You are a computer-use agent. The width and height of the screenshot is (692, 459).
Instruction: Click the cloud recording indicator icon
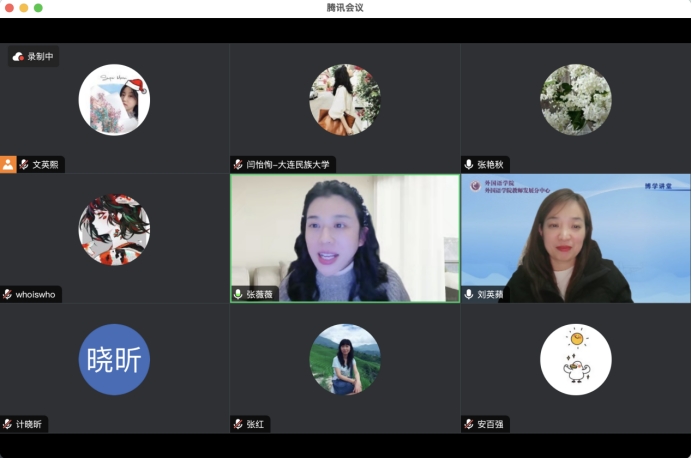coord(18,57)
